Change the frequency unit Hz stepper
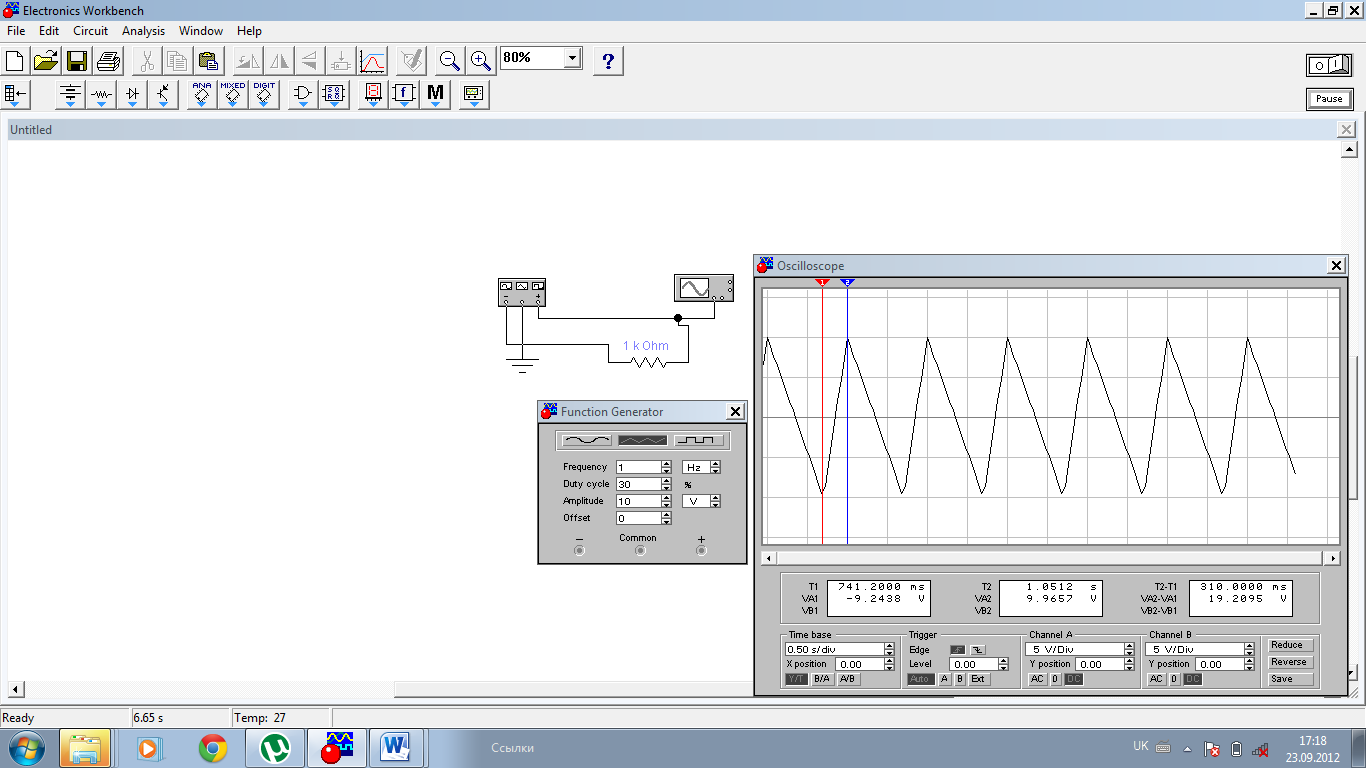 (x=715, y=467)
